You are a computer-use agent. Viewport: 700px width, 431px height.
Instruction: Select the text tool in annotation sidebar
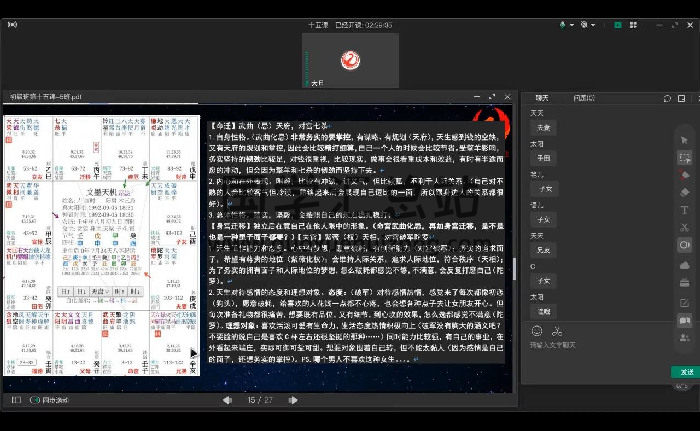pos(685,210)
